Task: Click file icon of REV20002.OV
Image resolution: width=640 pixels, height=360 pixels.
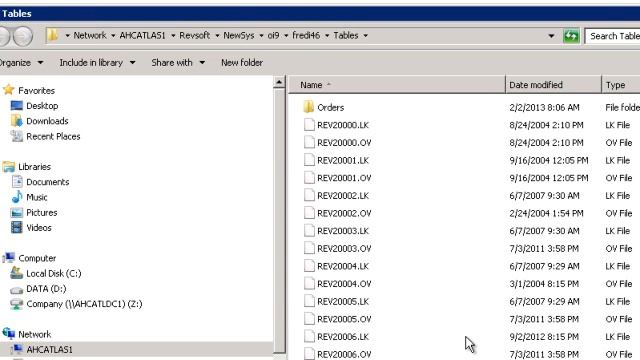Action: 309,213
